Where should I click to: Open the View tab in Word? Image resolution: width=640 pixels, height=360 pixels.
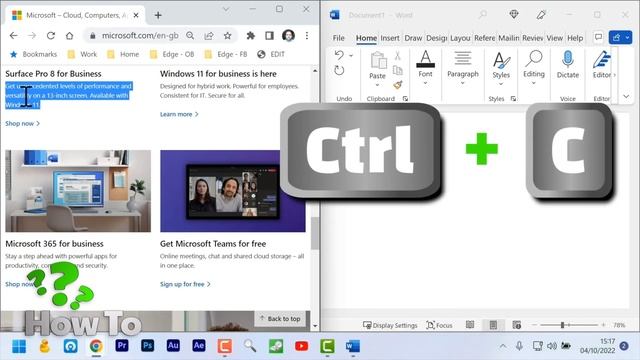[x=554, y=38]
